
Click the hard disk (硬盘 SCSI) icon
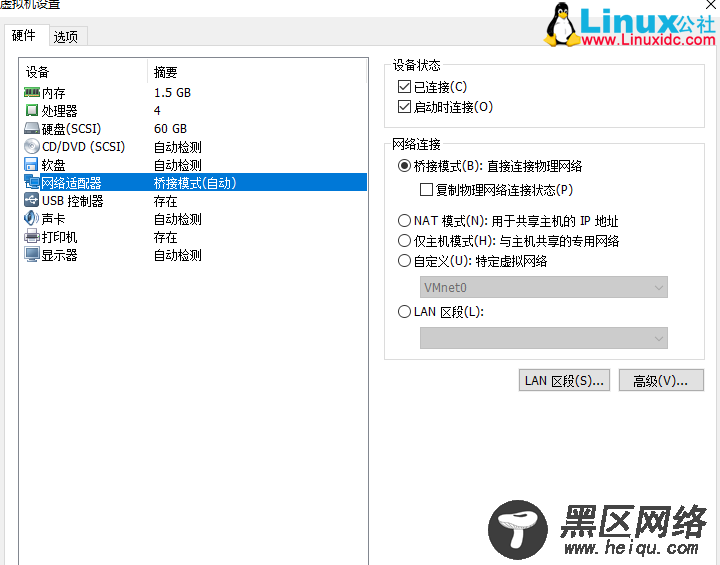[32, 129]
